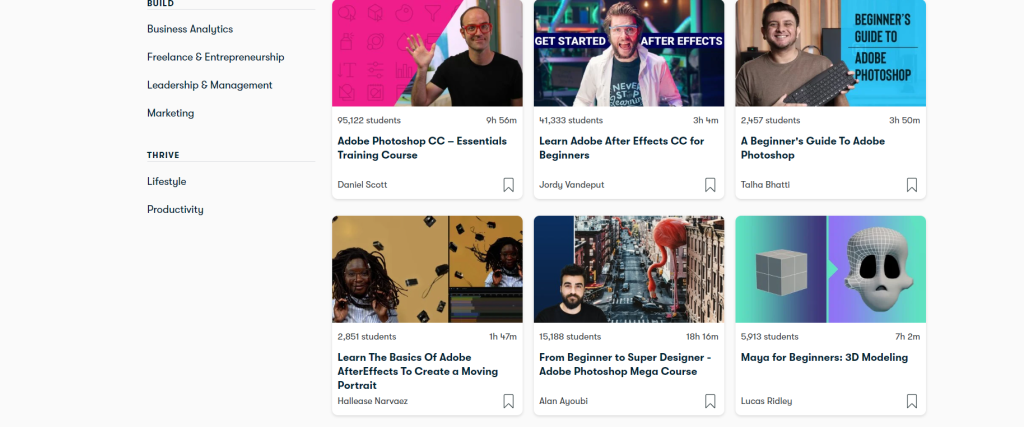
Task: Toggle bookmark for Maya for Beginners course
Action: coord(912,401)
